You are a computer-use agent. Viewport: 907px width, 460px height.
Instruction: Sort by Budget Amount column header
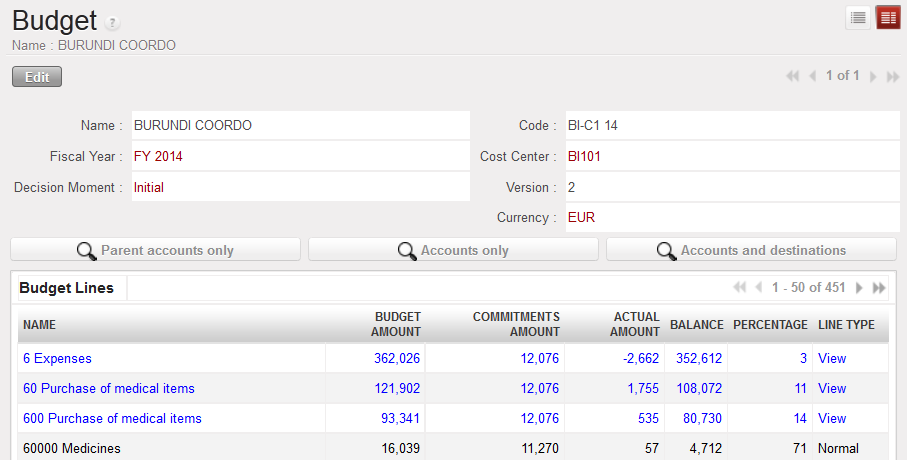tap(395, 324)
